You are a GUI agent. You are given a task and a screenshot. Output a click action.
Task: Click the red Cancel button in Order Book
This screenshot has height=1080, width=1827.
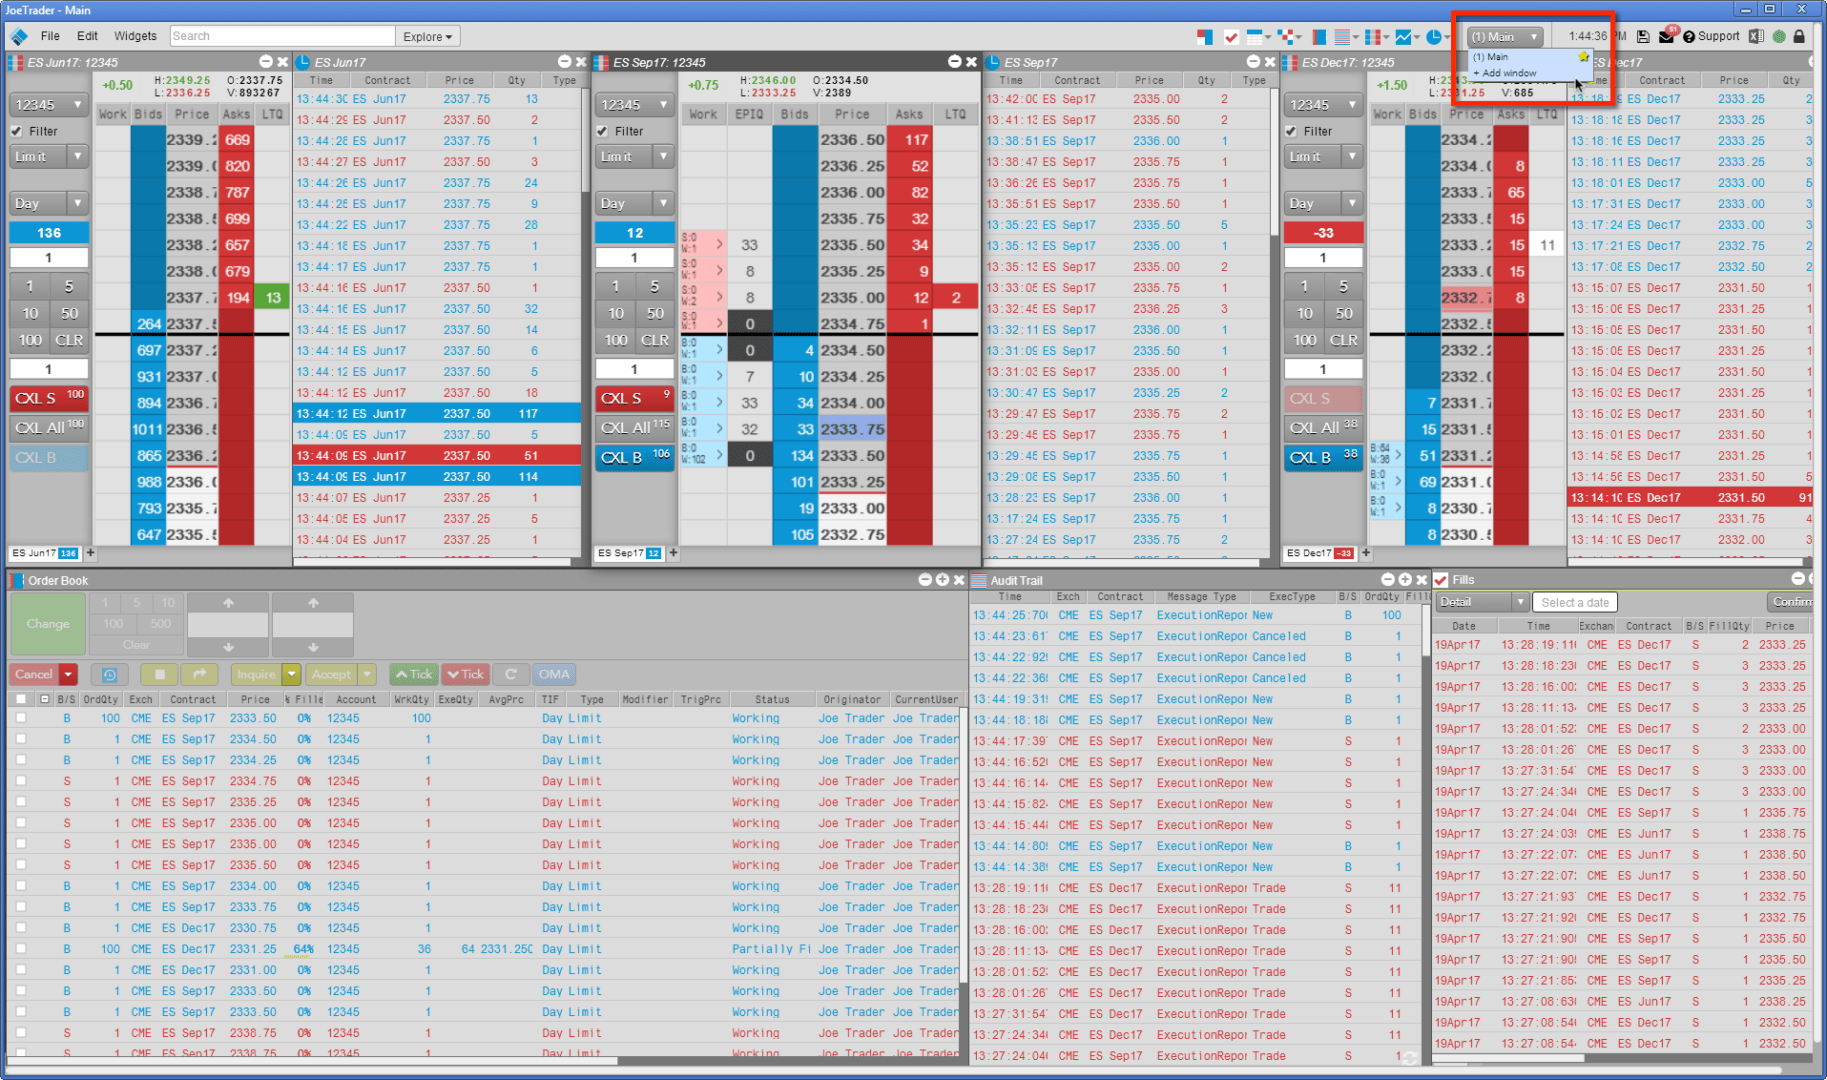pos(34,675)
